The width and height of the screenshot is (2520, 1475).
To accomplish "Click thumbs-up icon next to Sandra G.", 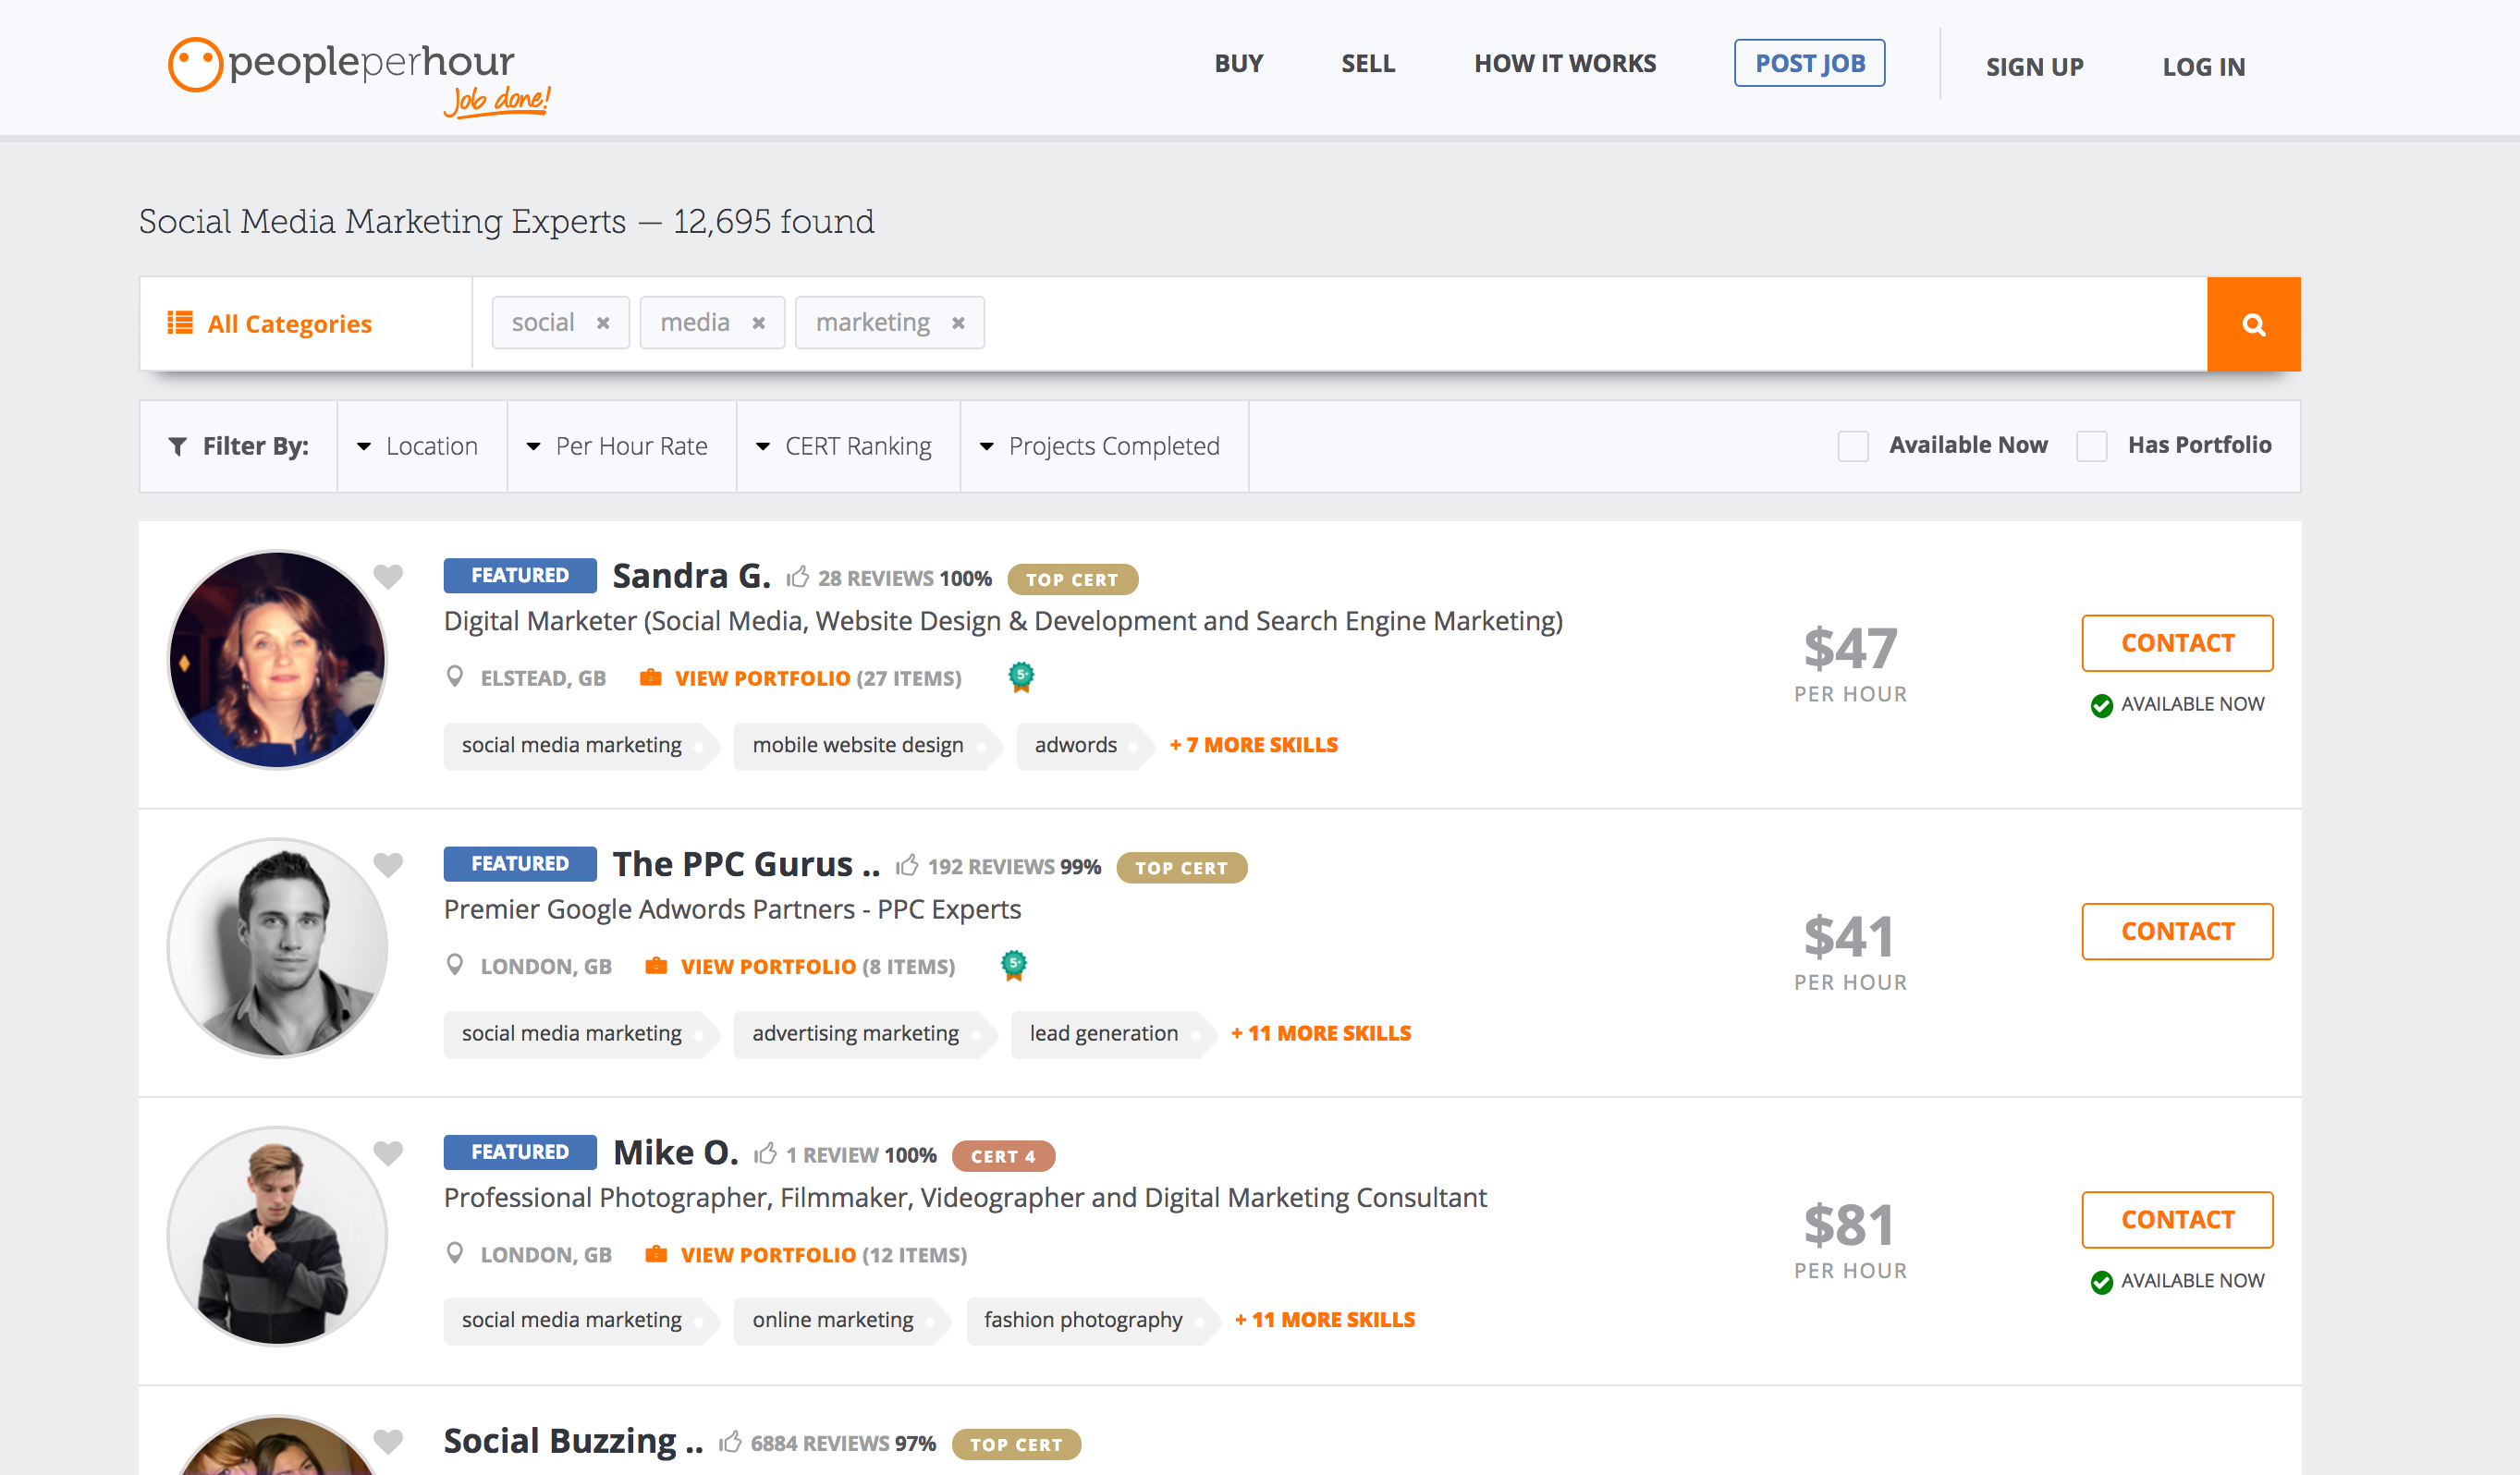I will 797,576.
